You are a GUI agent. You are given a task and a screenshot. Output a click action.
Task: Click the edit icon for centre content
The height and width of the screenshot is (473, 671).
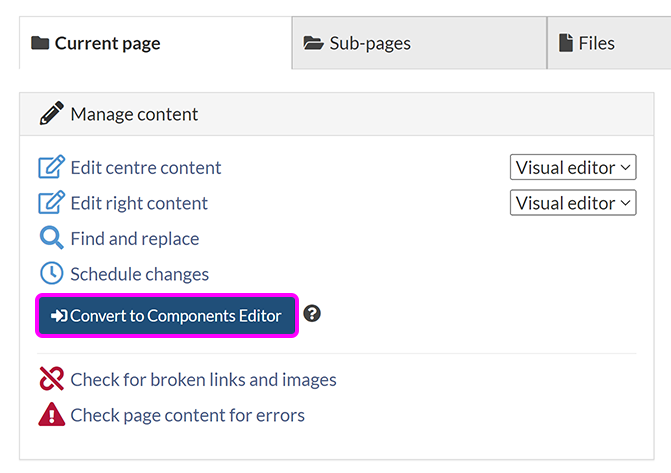[x=51, y=167]
